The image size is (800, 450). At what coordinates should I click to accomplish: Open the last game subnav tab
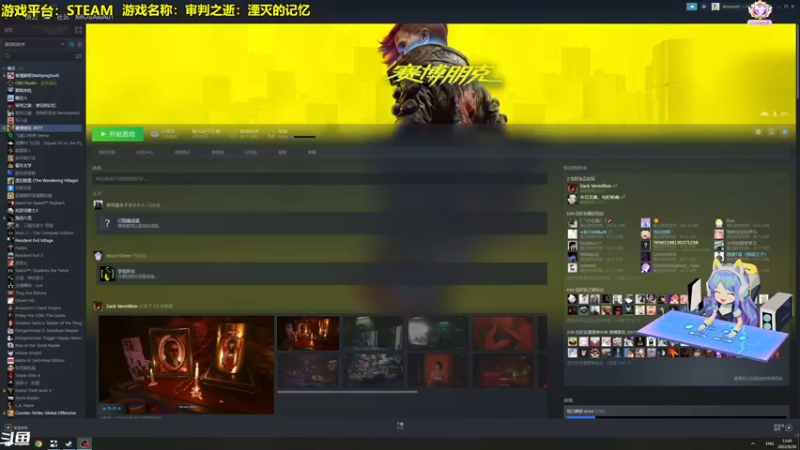click(312, 152)
